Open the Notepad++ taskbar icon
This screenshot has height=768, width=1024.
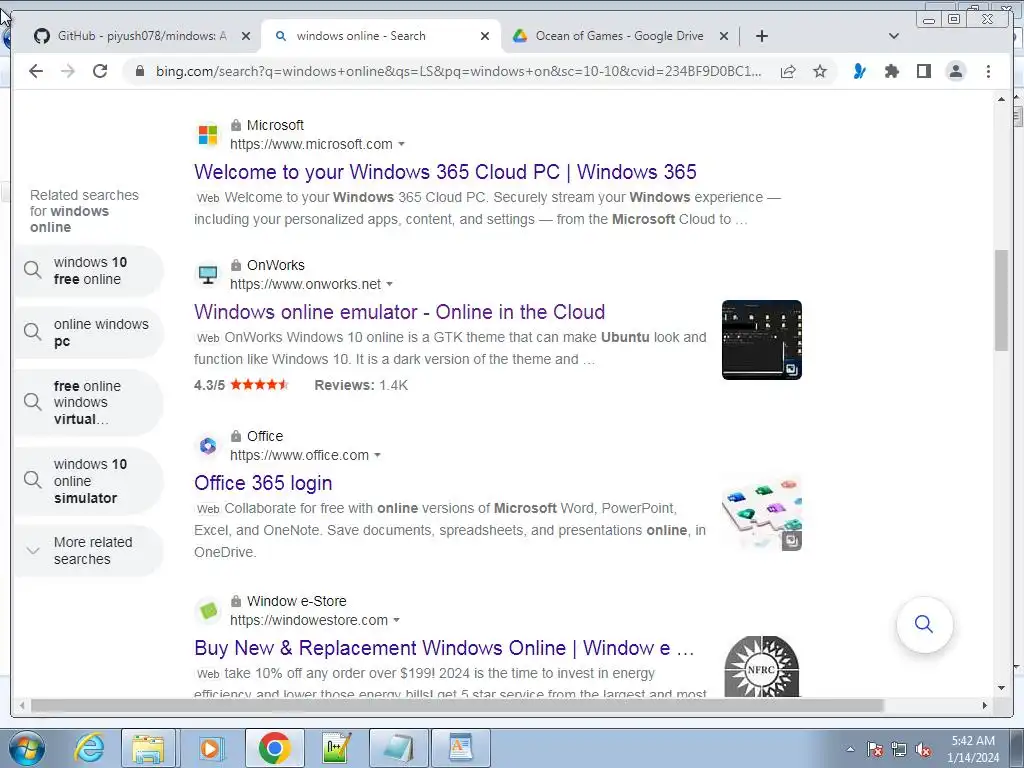pyautogui.click(x=336, y=748)
